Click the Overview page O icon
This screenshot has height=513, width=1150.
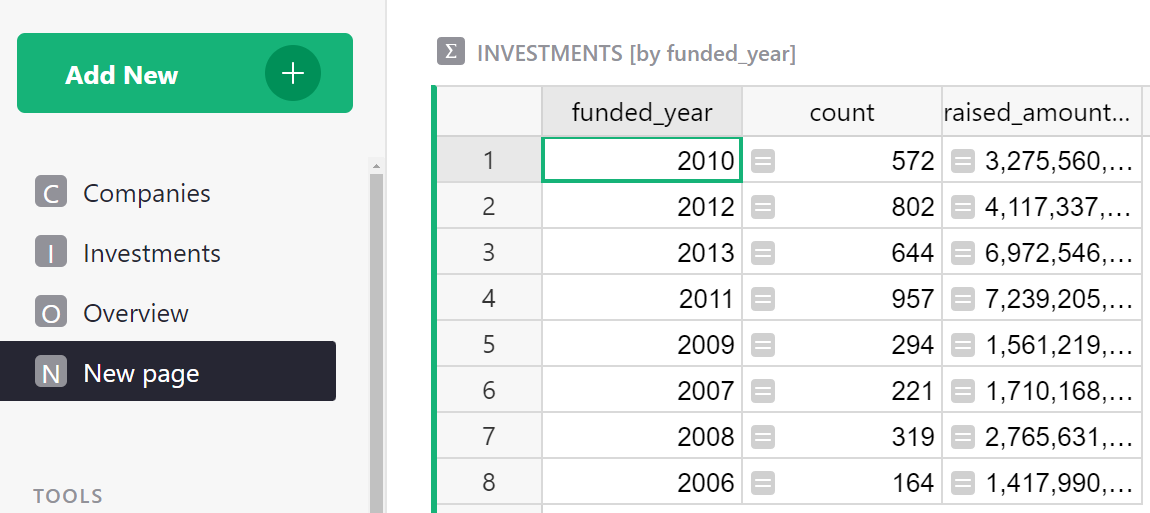51,313
